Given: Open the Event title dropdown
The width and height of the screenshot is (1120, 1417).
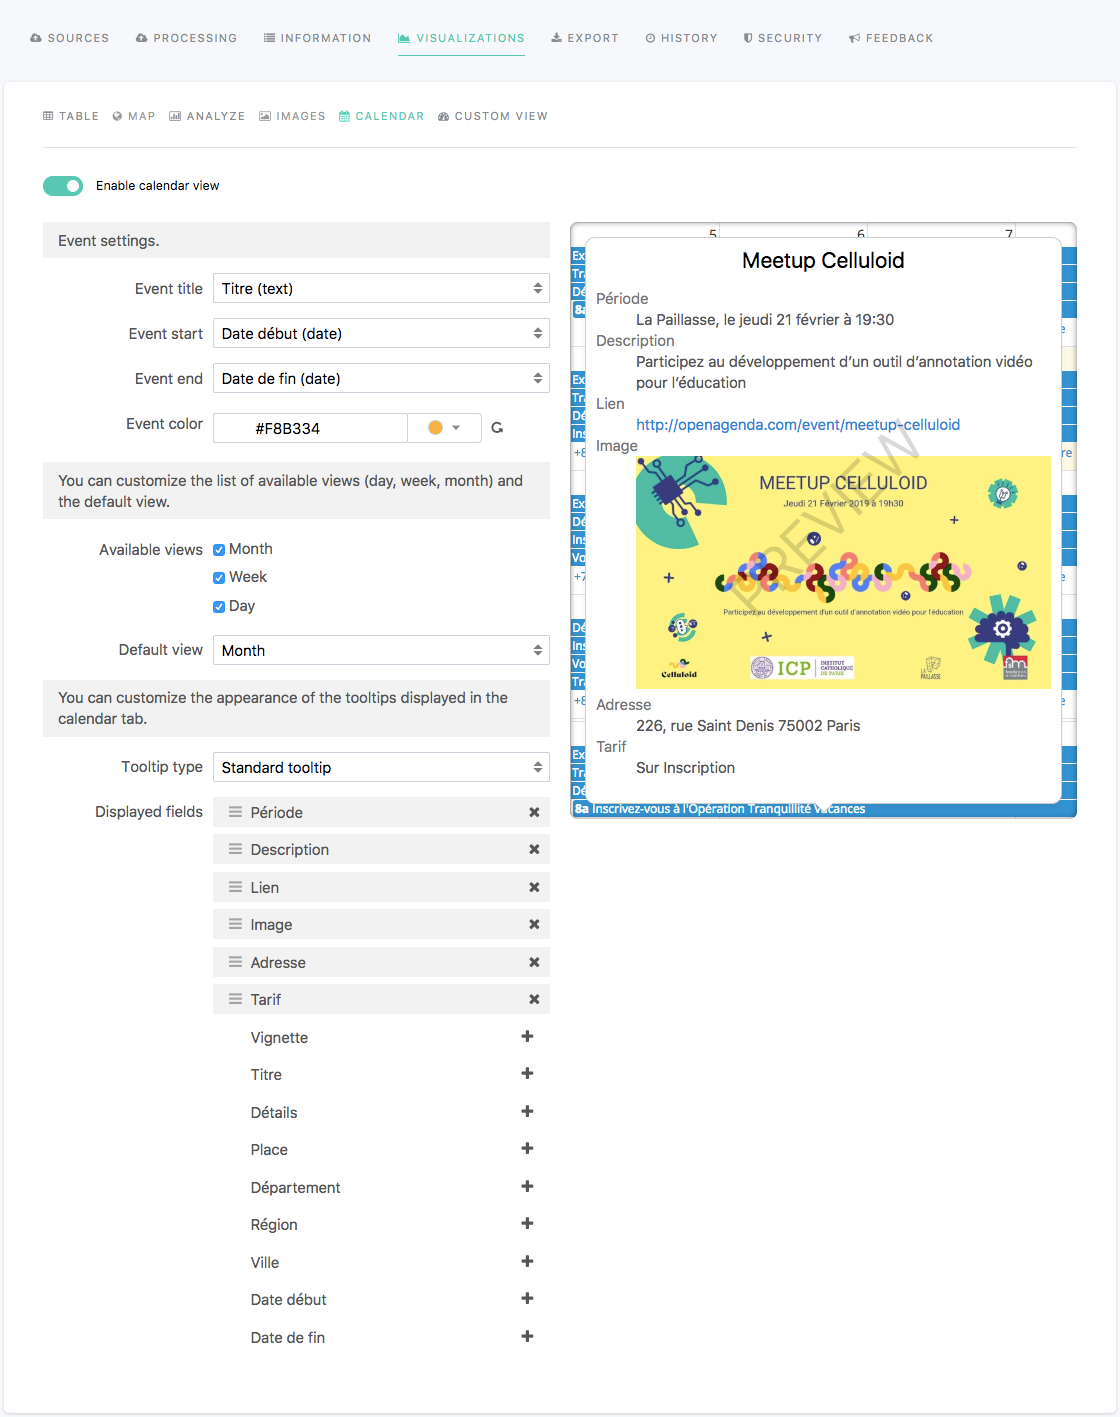Looking at the screenshot, I should [x=381, y=289].
